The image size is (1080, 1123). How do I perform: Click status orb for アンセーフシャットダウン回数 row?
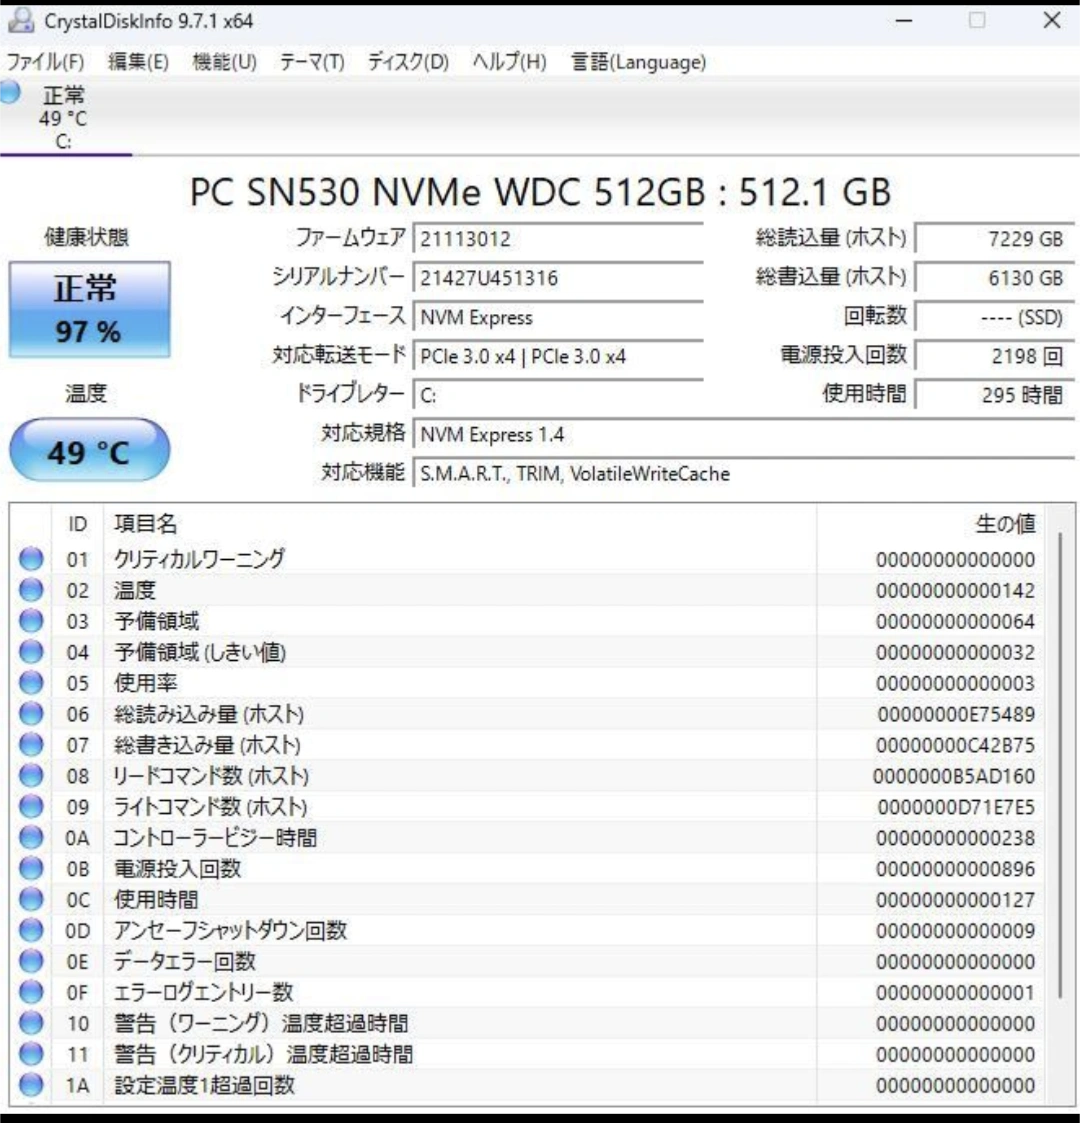pyautogui.click(x=31, y=930)
